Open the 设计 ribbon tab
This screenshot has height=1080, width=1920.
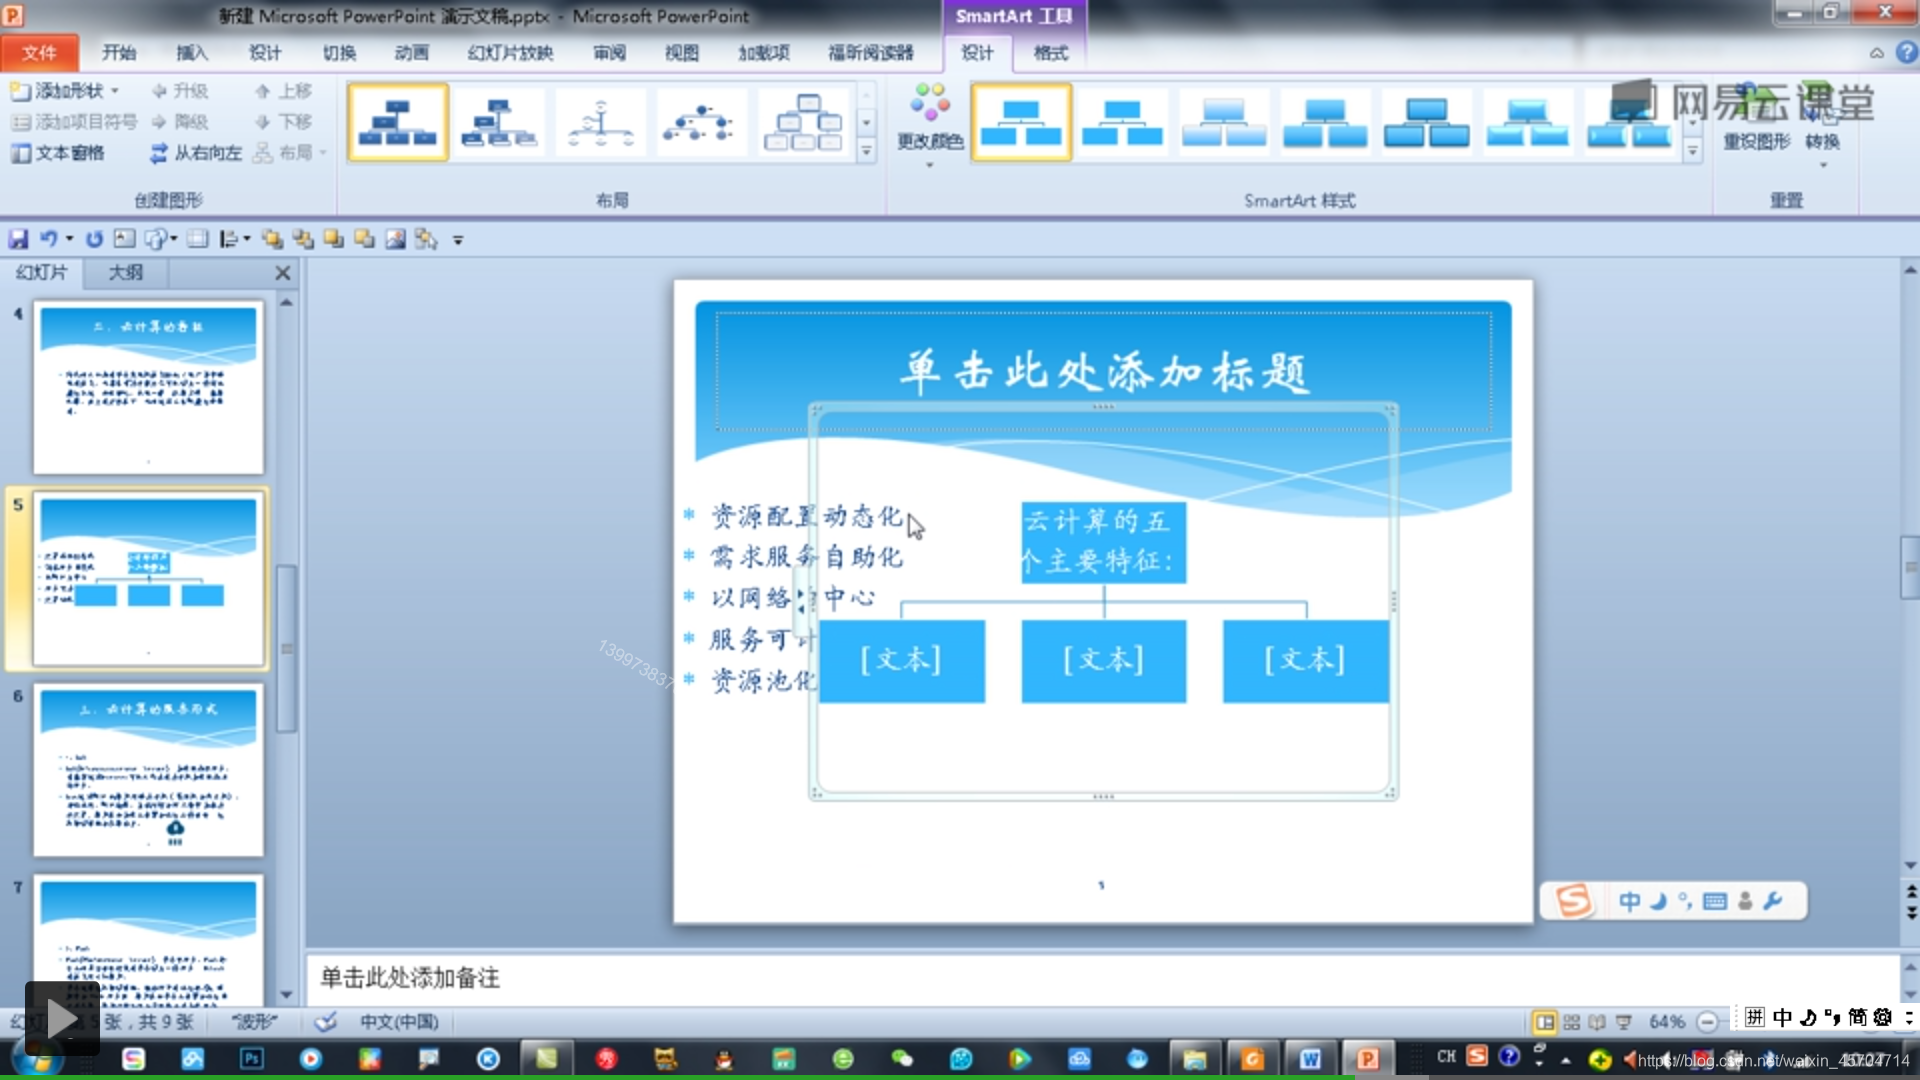click(265, 53)
